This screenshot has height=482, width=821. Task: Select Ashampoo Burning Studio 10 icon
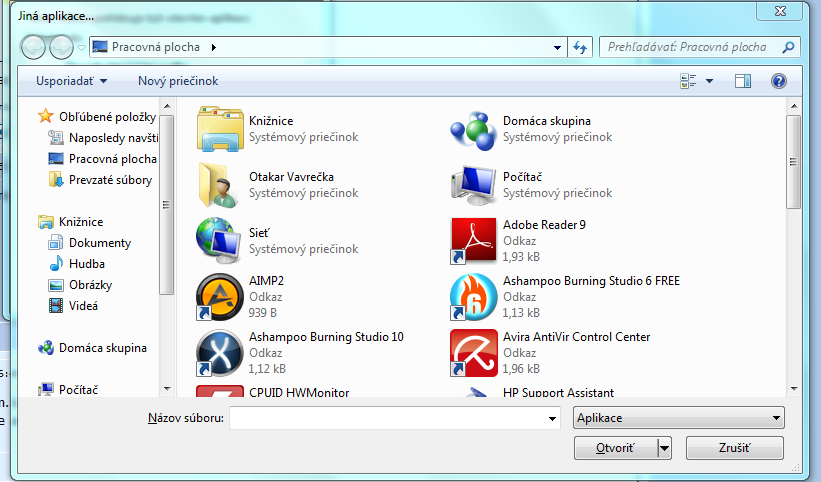tap(220, 353)
